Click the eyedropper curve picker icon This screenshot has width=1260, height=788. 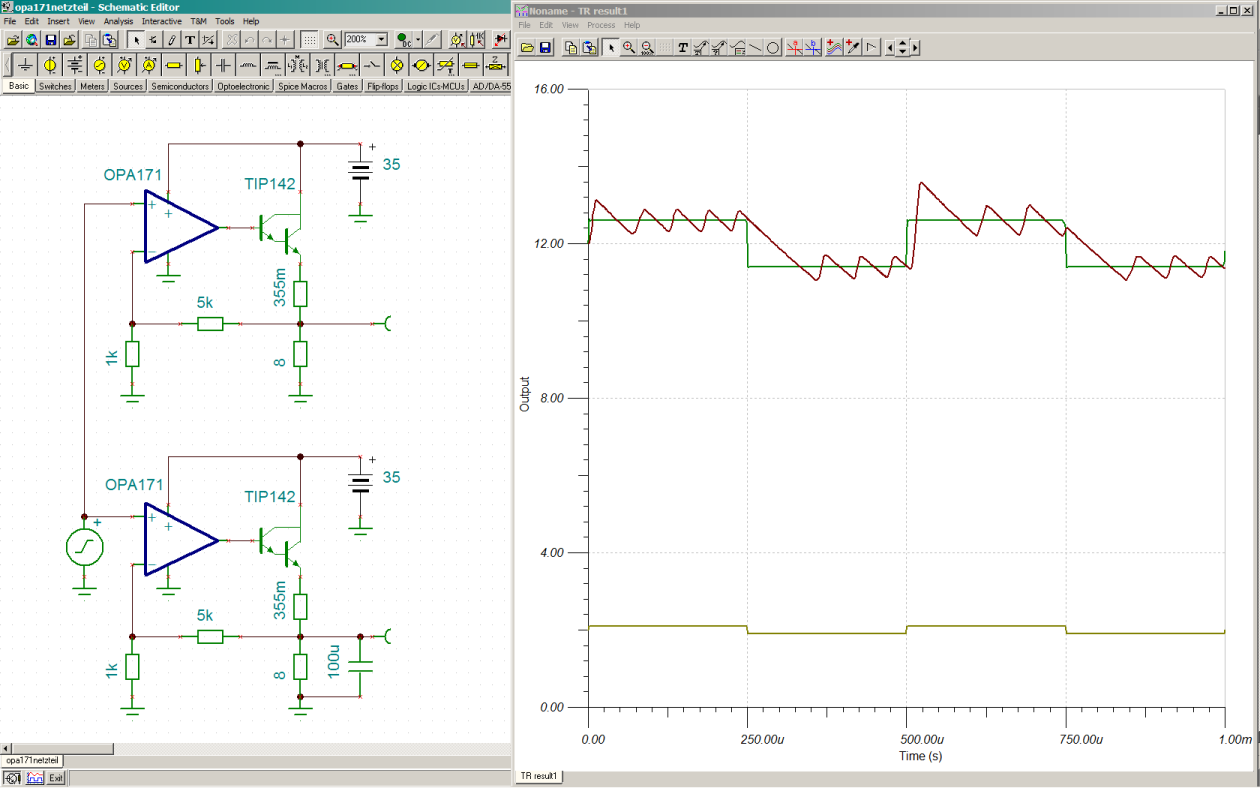(x=852, y=47)
